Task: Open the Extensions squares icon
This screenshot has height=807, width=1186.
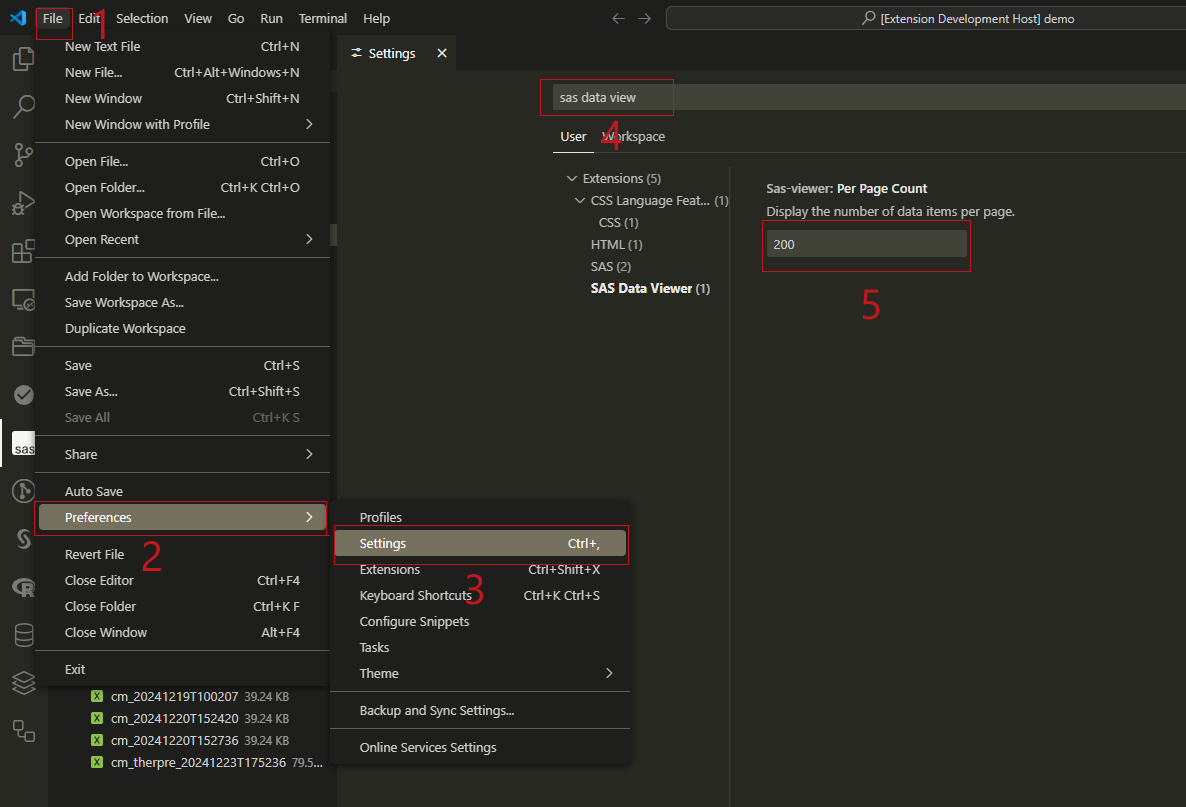Action: [x=23, y=250]
